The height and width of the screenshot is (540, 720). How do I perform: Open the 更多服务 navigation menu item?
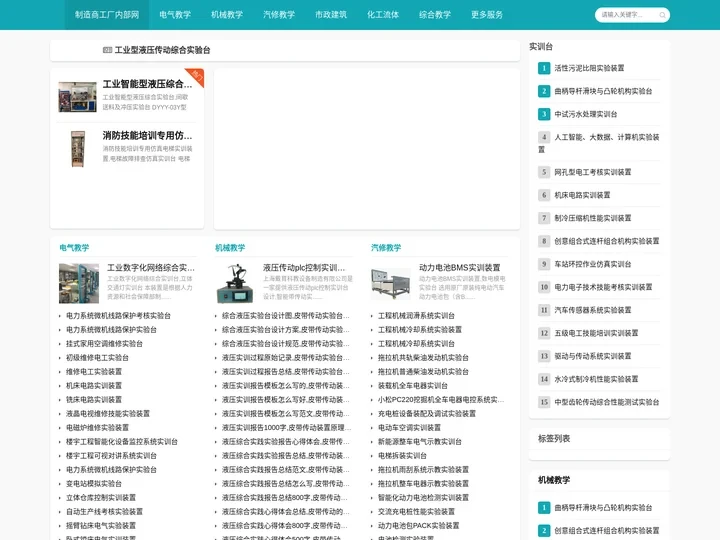487,15
